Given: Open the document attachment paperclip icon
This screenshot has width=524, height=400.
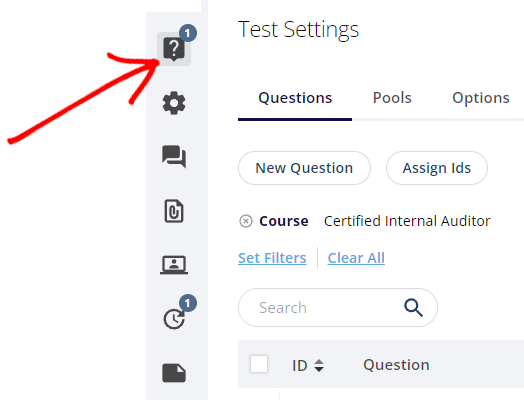Looking at the screenshot, I should (174, 211).
